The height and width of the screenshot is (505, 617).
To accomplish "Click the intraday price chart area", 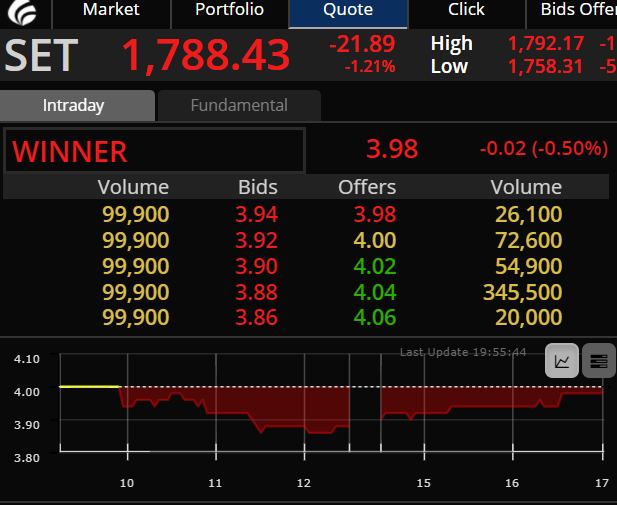I will pos(331,402).
